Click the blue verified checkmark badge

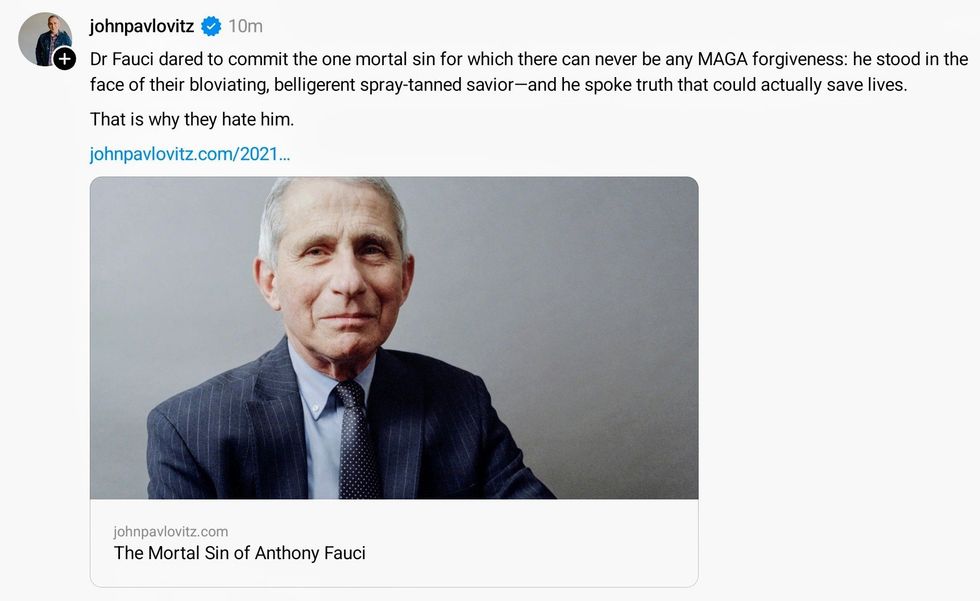click(211, 26)
